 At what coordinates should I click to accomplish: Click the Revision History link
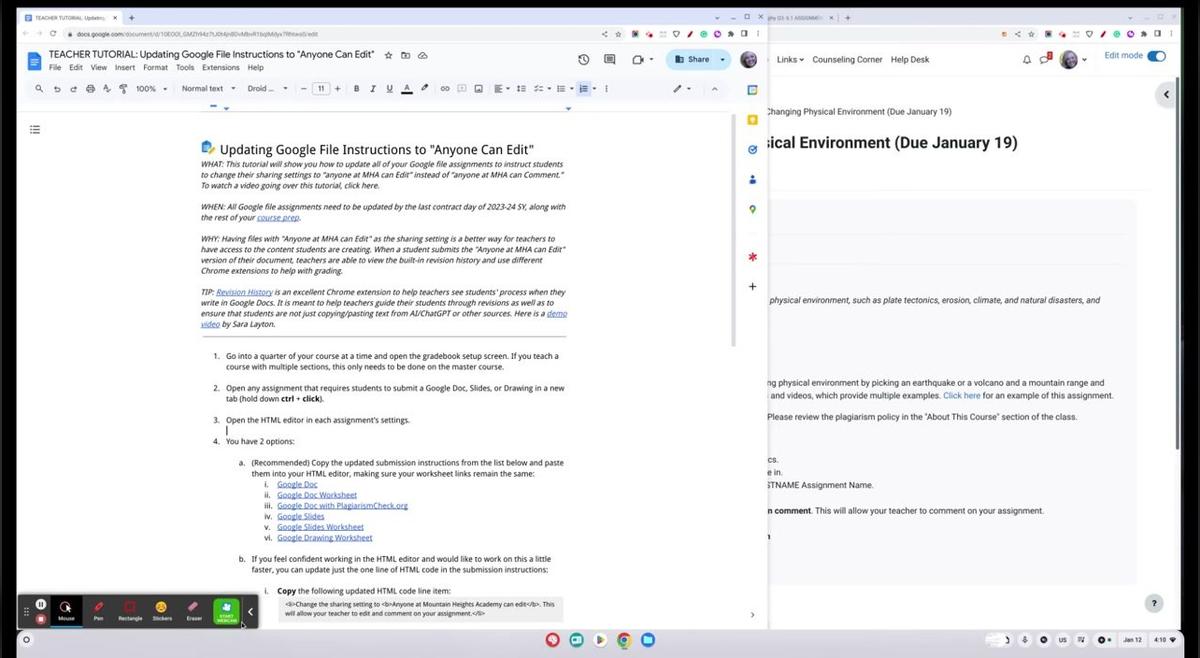pyautogui.click(x=244, y=292)
